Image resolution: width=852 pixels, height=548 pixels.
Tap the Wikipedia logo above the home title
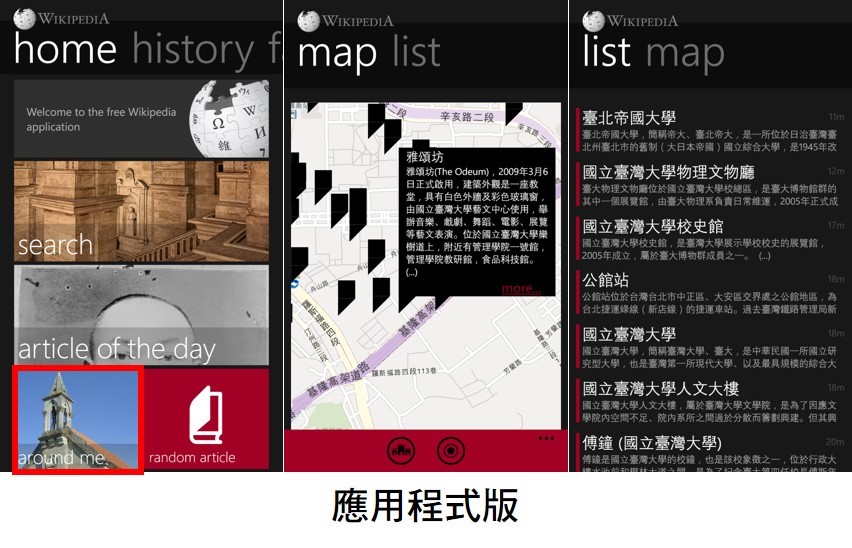(24, 19)
